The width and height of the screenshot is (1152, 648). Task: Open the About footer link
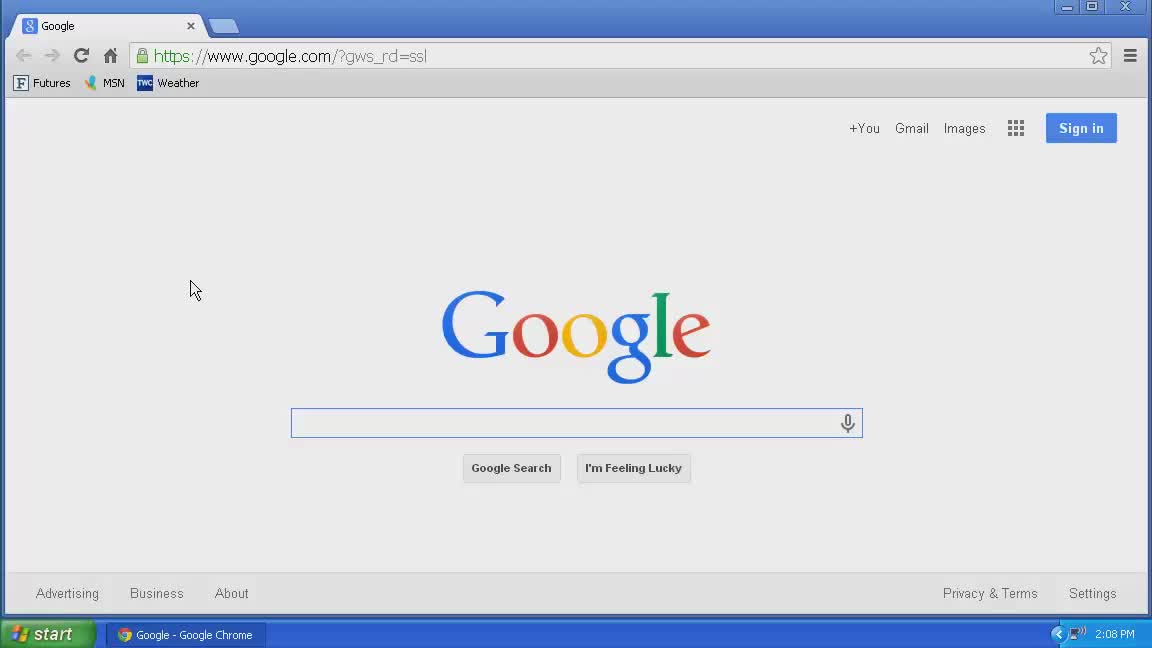point(231,594)
